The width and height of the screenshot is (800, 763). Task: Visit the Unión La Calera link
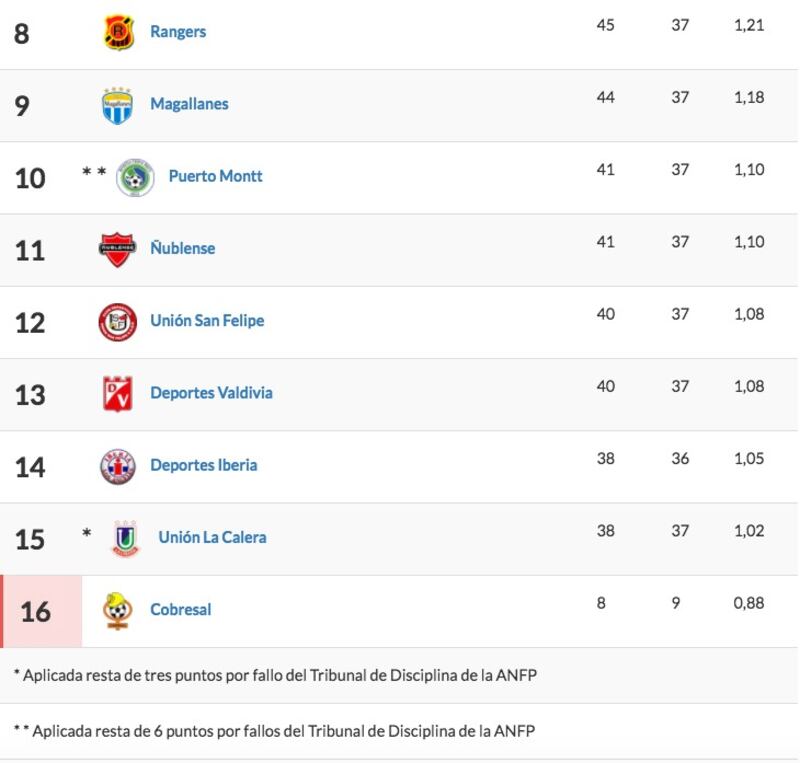tap(212, 537)
